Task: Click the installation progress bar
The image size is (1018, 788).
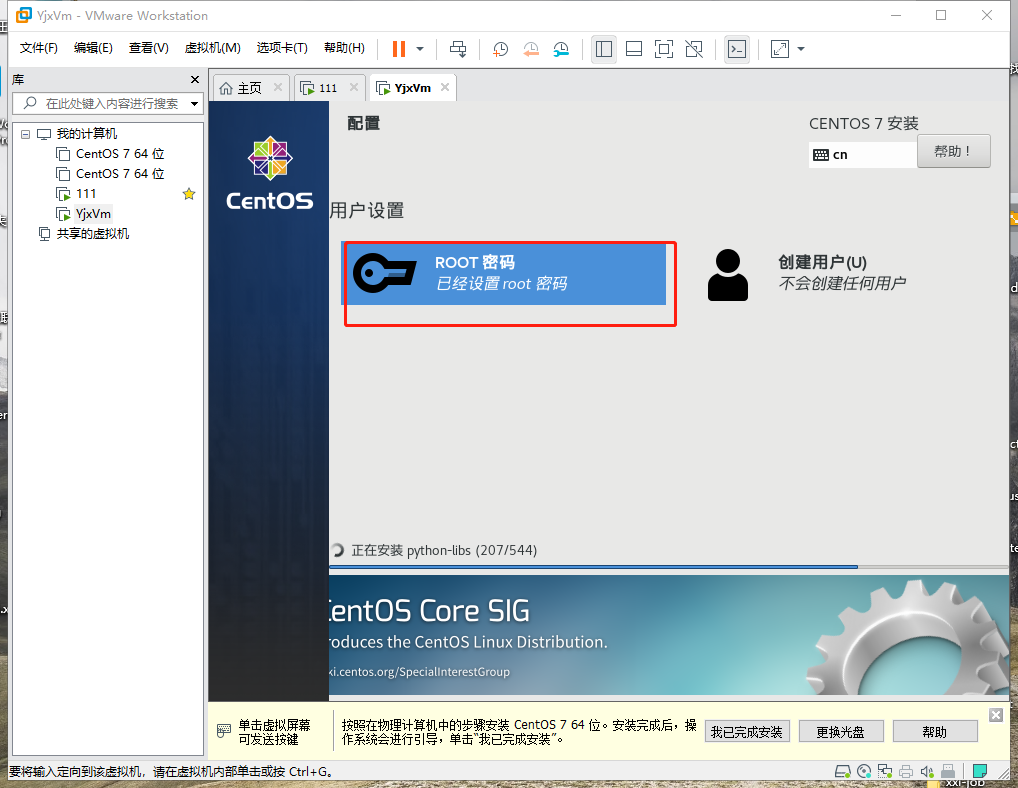Action: click(x=669, y=567)
